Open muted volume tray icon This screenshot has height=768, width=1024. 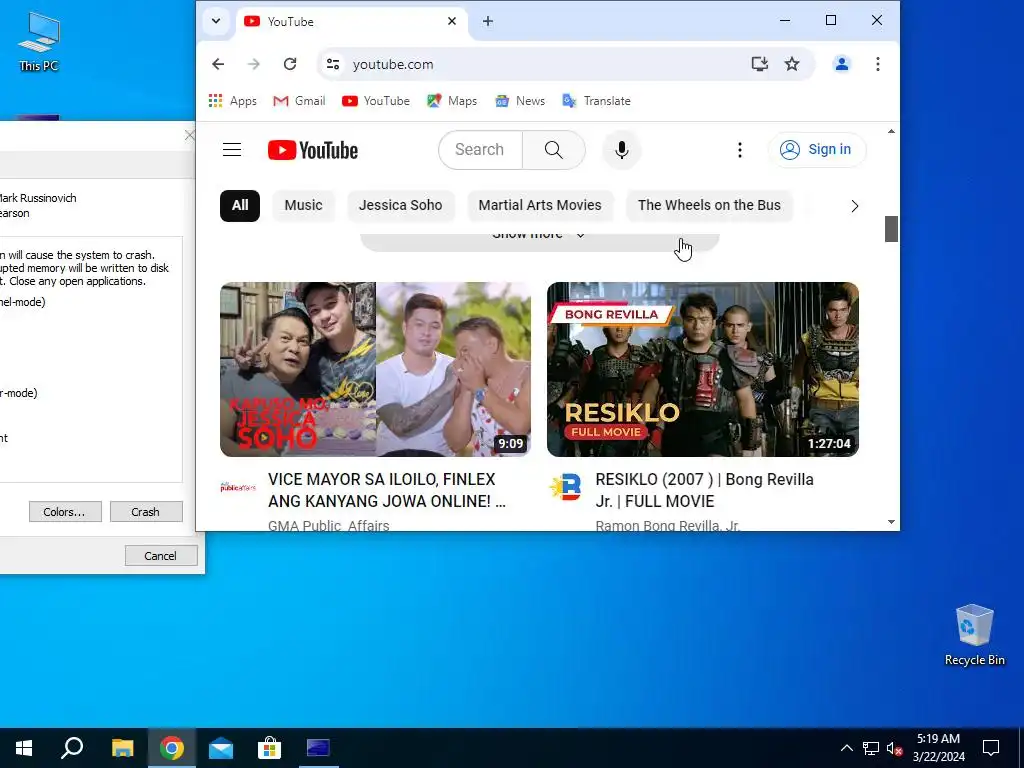[x=894, y=748]
